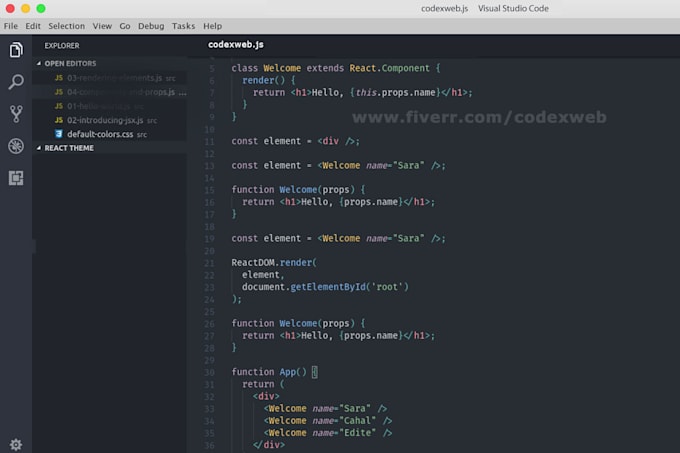Click JS icon of 03-rendering-elements.js
This screenshot has height=453, width=680.
coord(59,78)
